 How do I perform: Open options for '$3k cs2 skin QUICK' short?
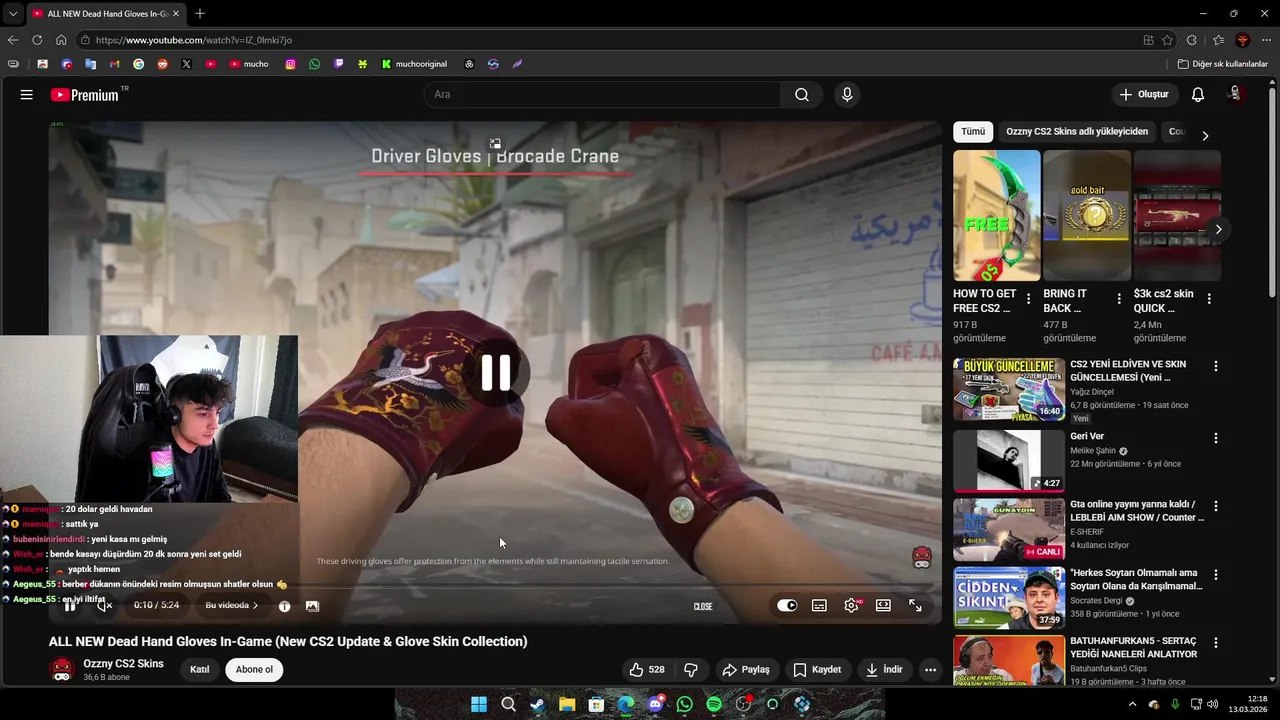pyautogui.click(x=1209, y=299)
